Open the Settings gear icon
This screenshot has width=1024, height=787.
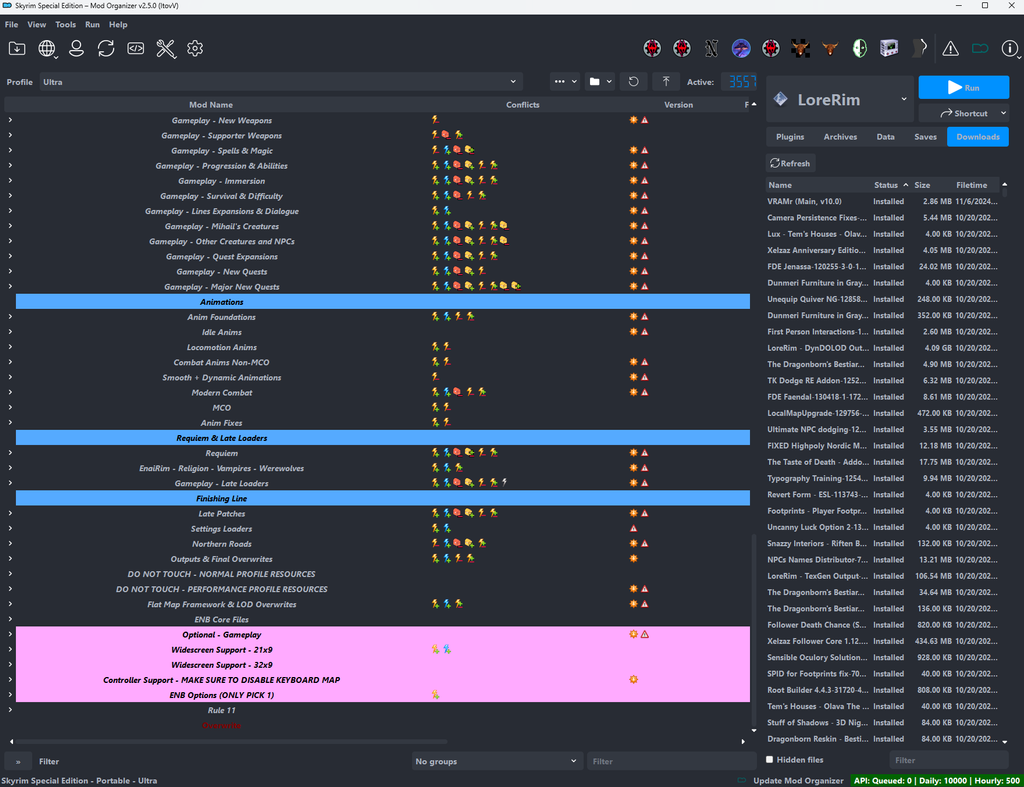195,48
